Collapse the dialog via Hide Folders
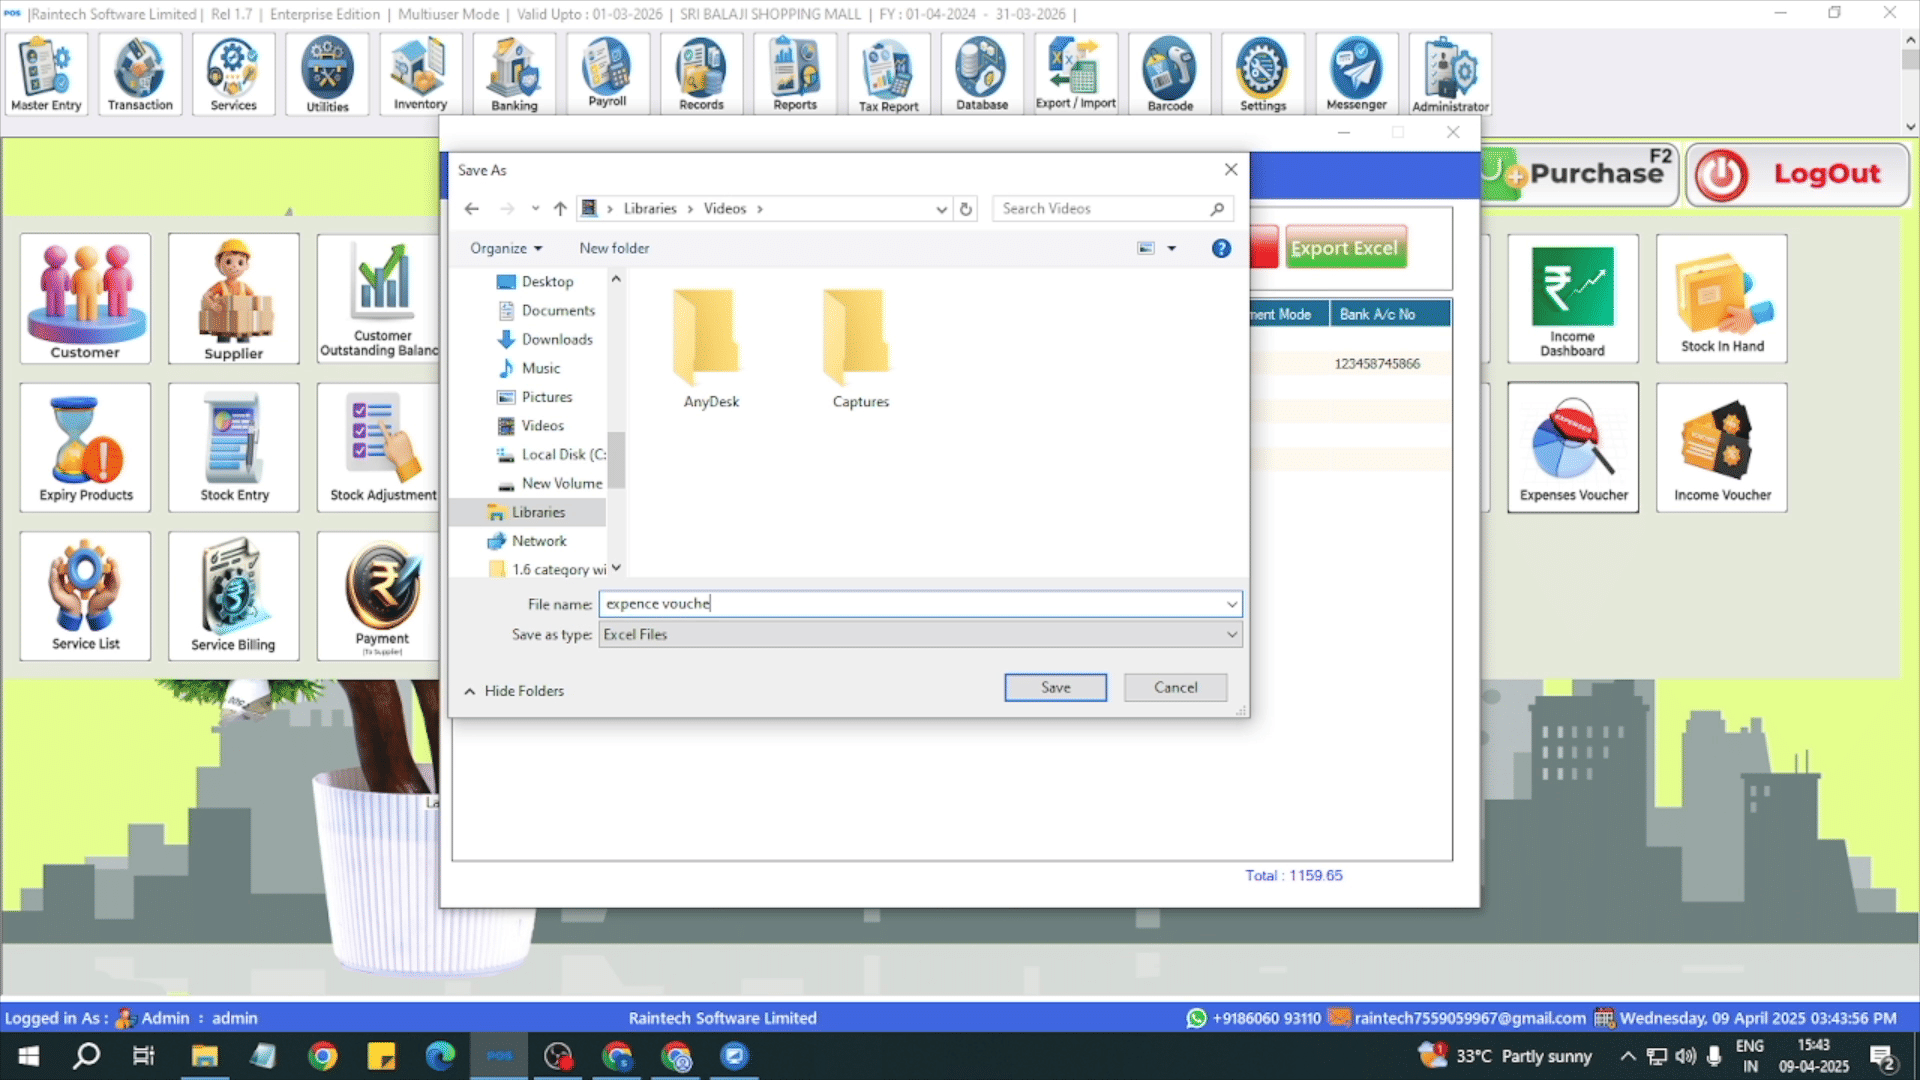 pos(514,691)
